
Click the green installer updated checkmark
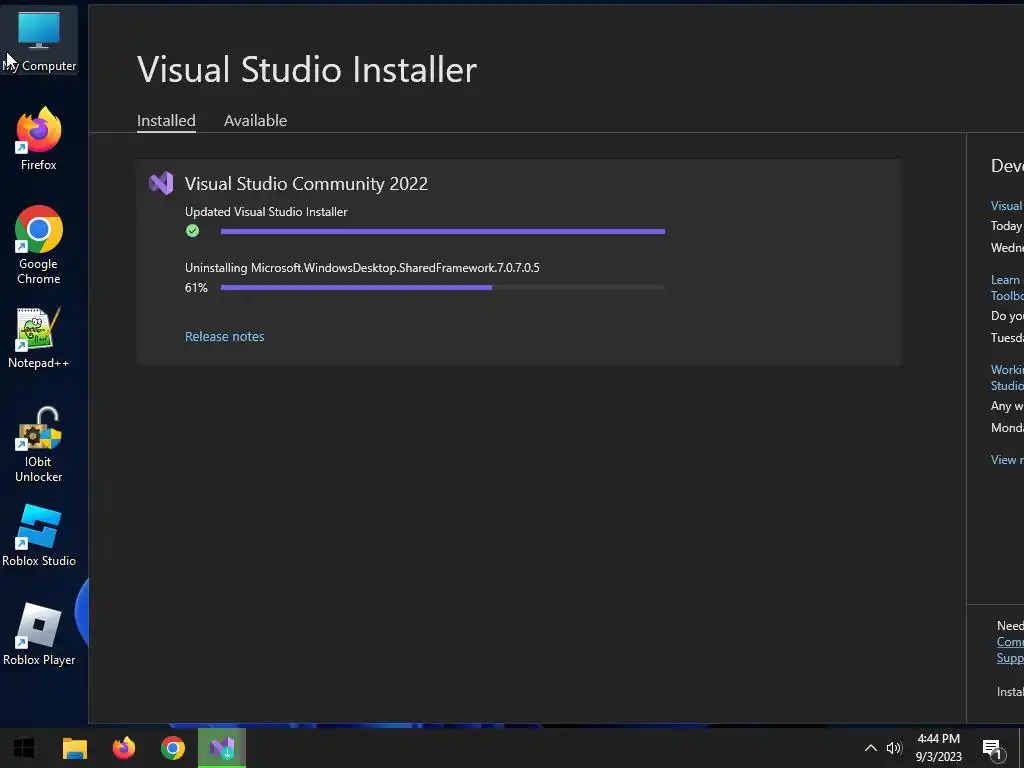pos(192,231)
